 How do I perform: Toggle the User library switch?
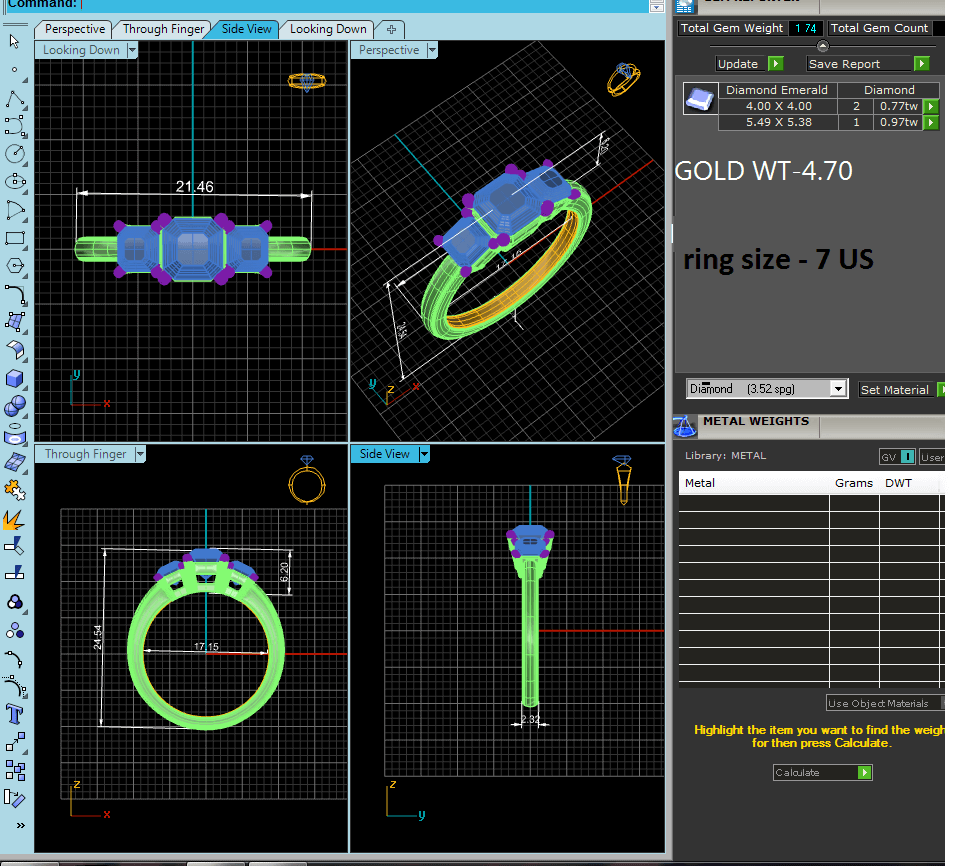[932, 457]
